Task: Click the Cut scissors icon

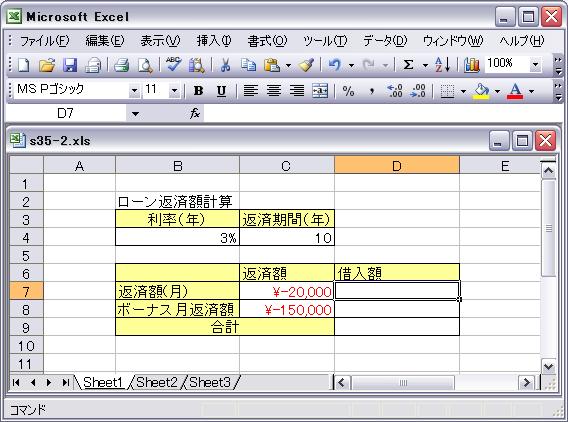Action: (225, 65)
